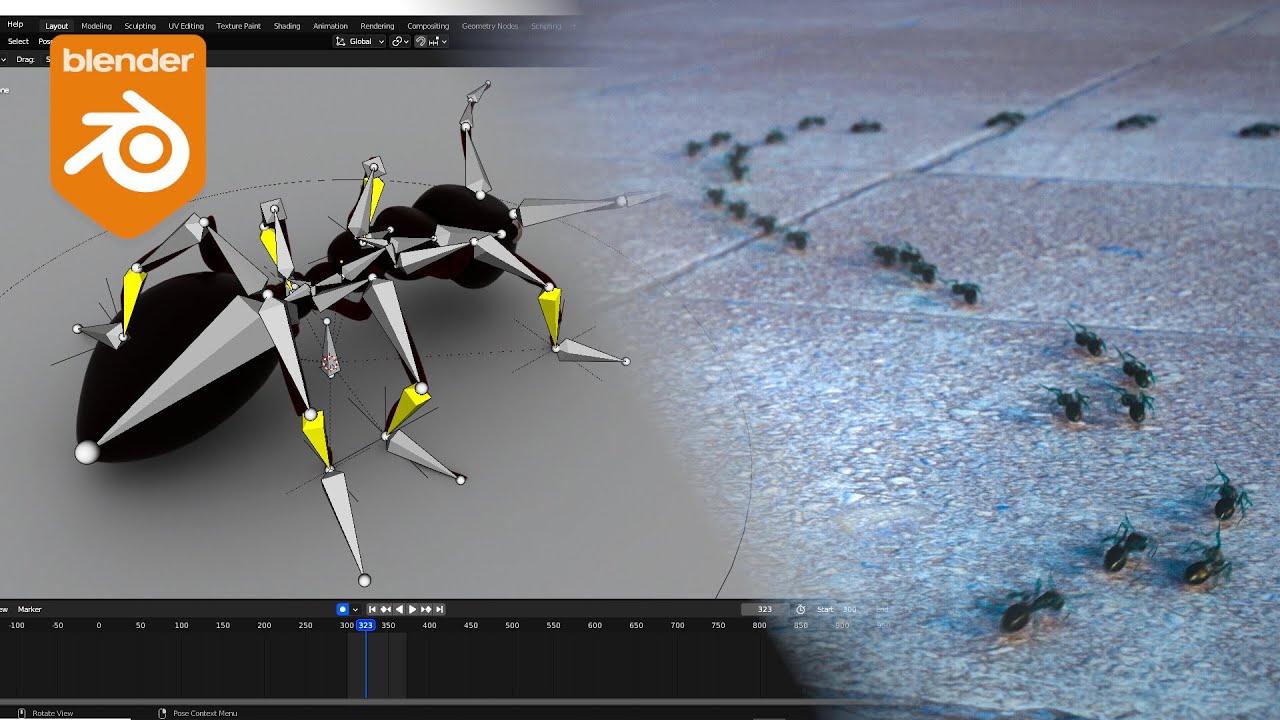Open the Animation workspace tab

331,26
